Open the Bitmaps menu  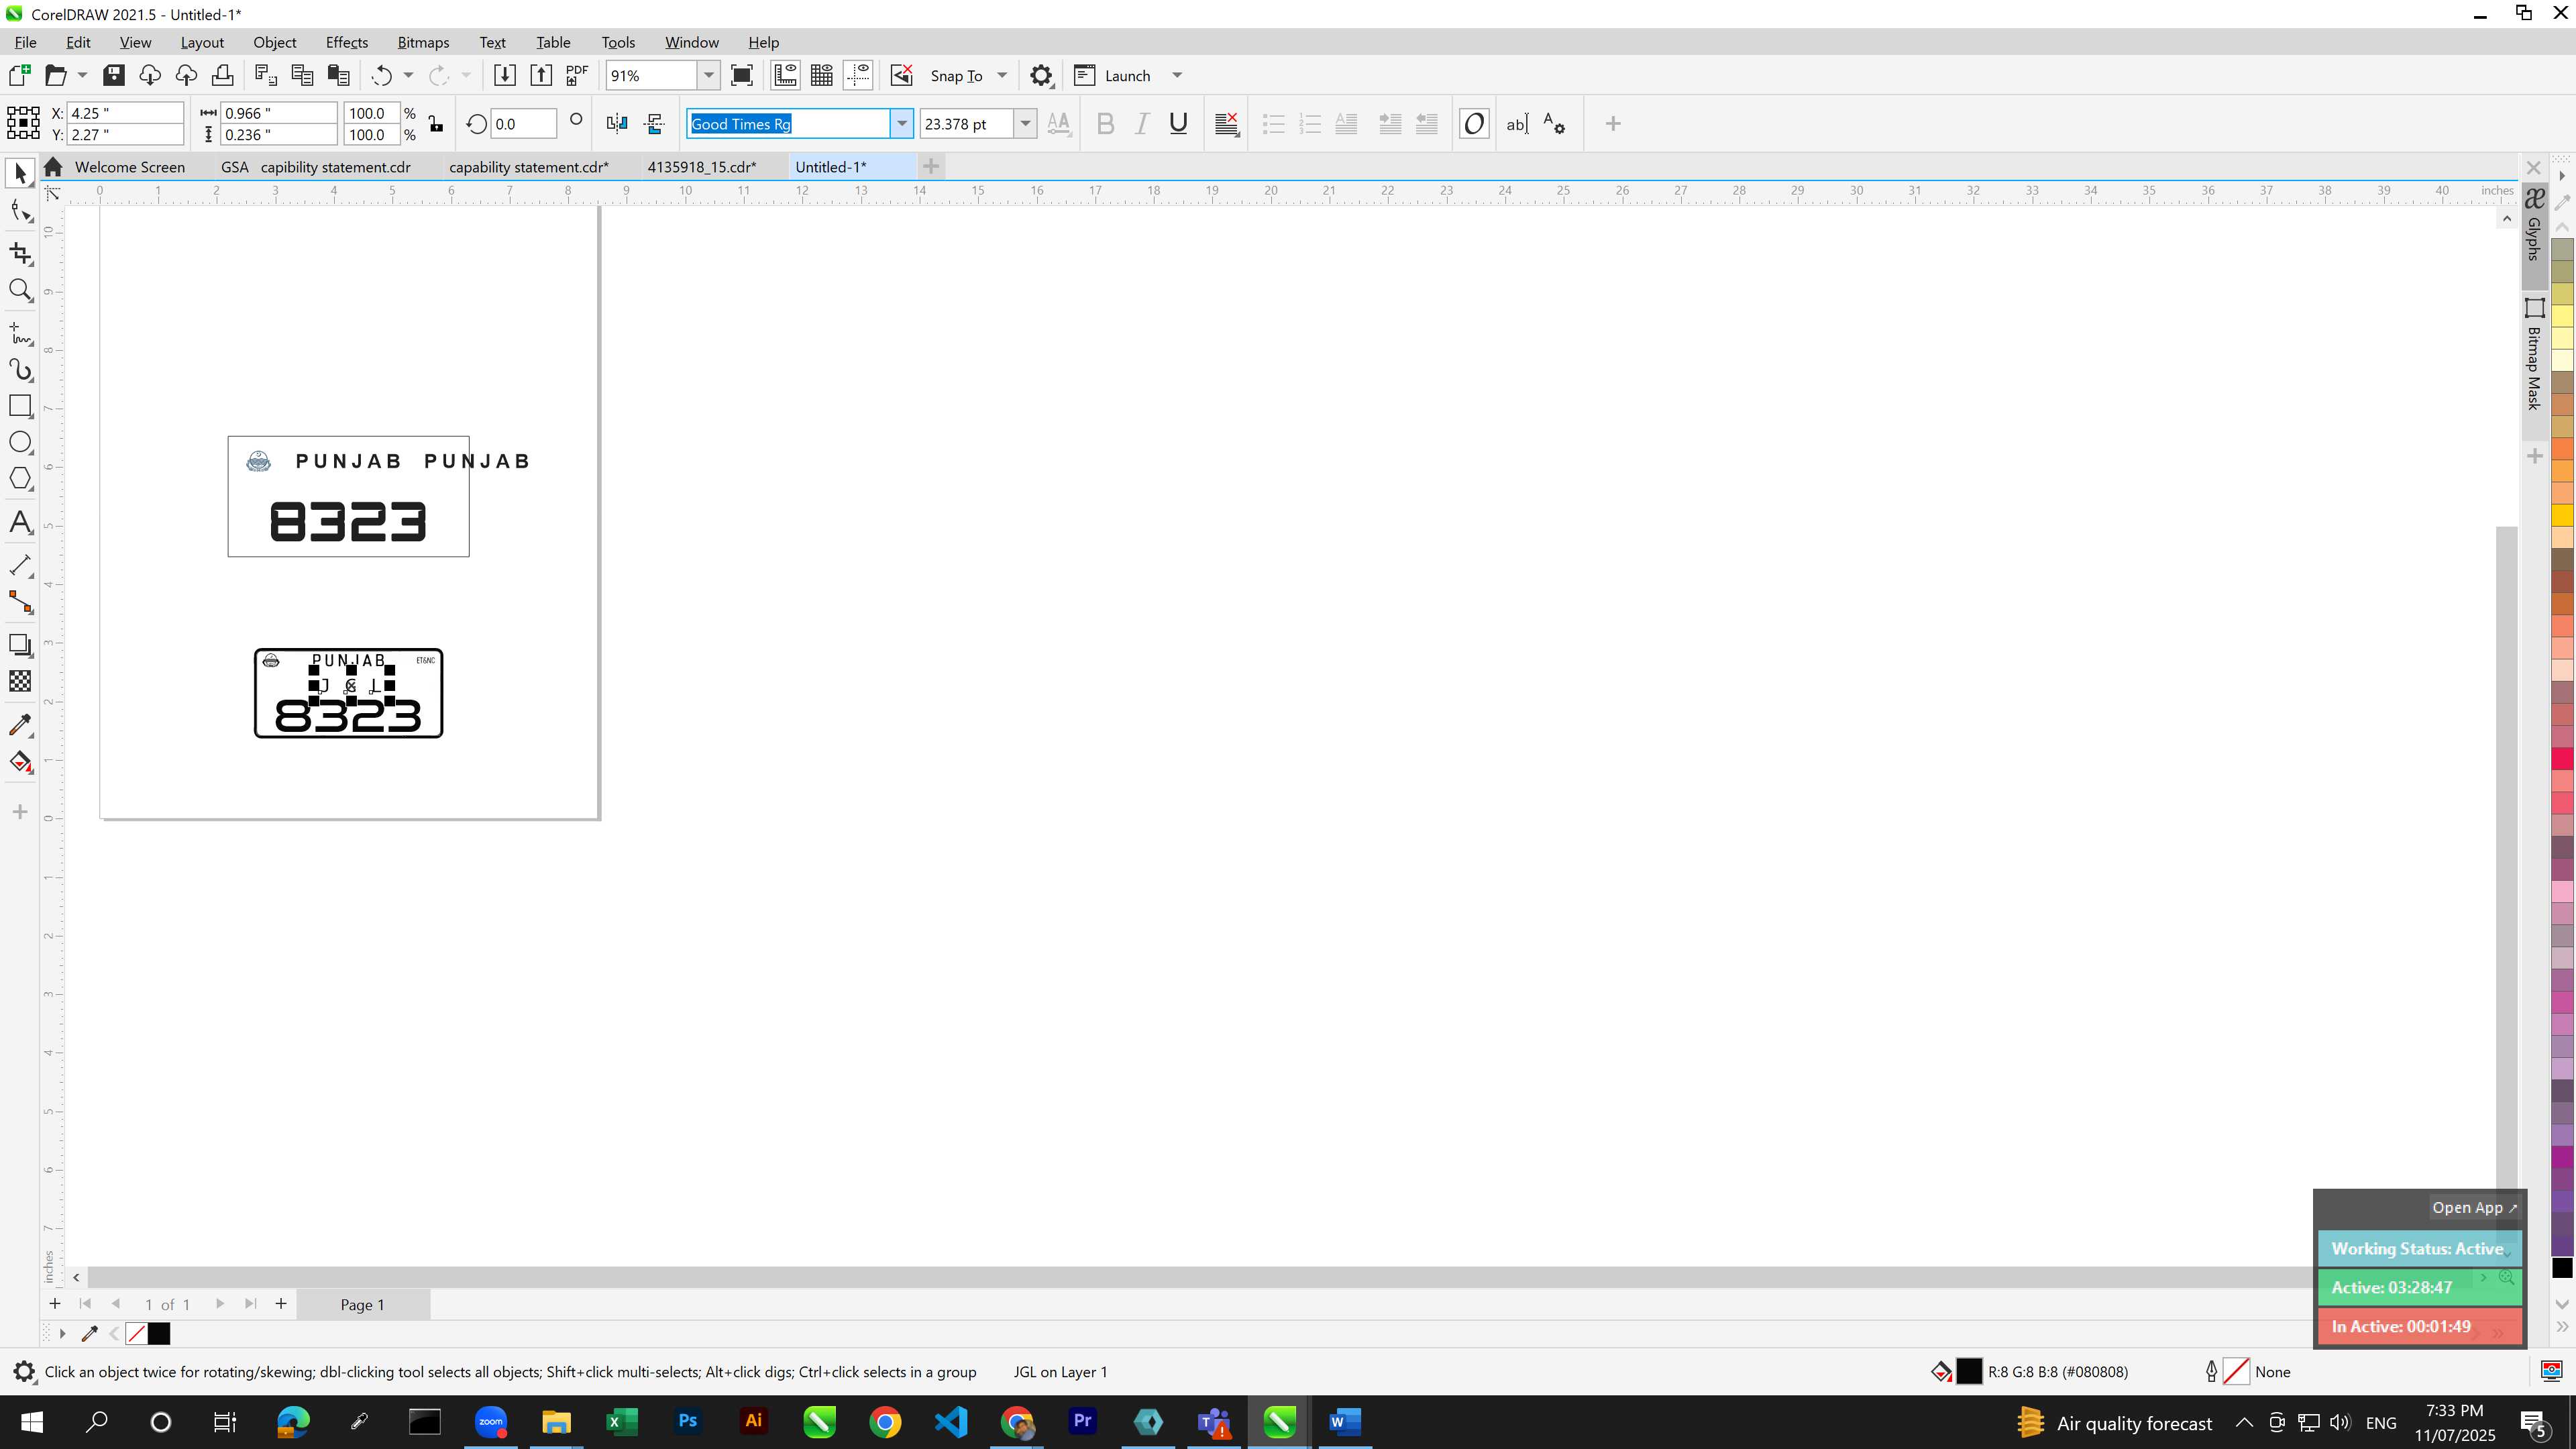coord(423,42)
